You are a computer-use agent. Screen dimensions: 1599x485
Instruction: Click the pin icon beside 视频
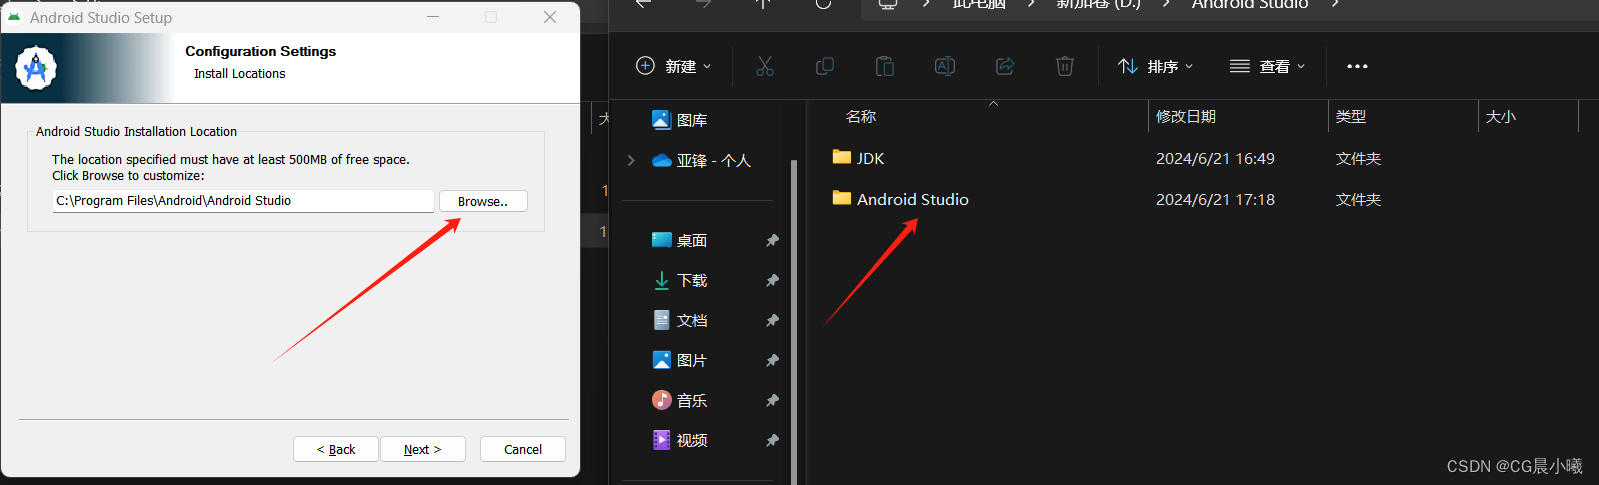772,440
